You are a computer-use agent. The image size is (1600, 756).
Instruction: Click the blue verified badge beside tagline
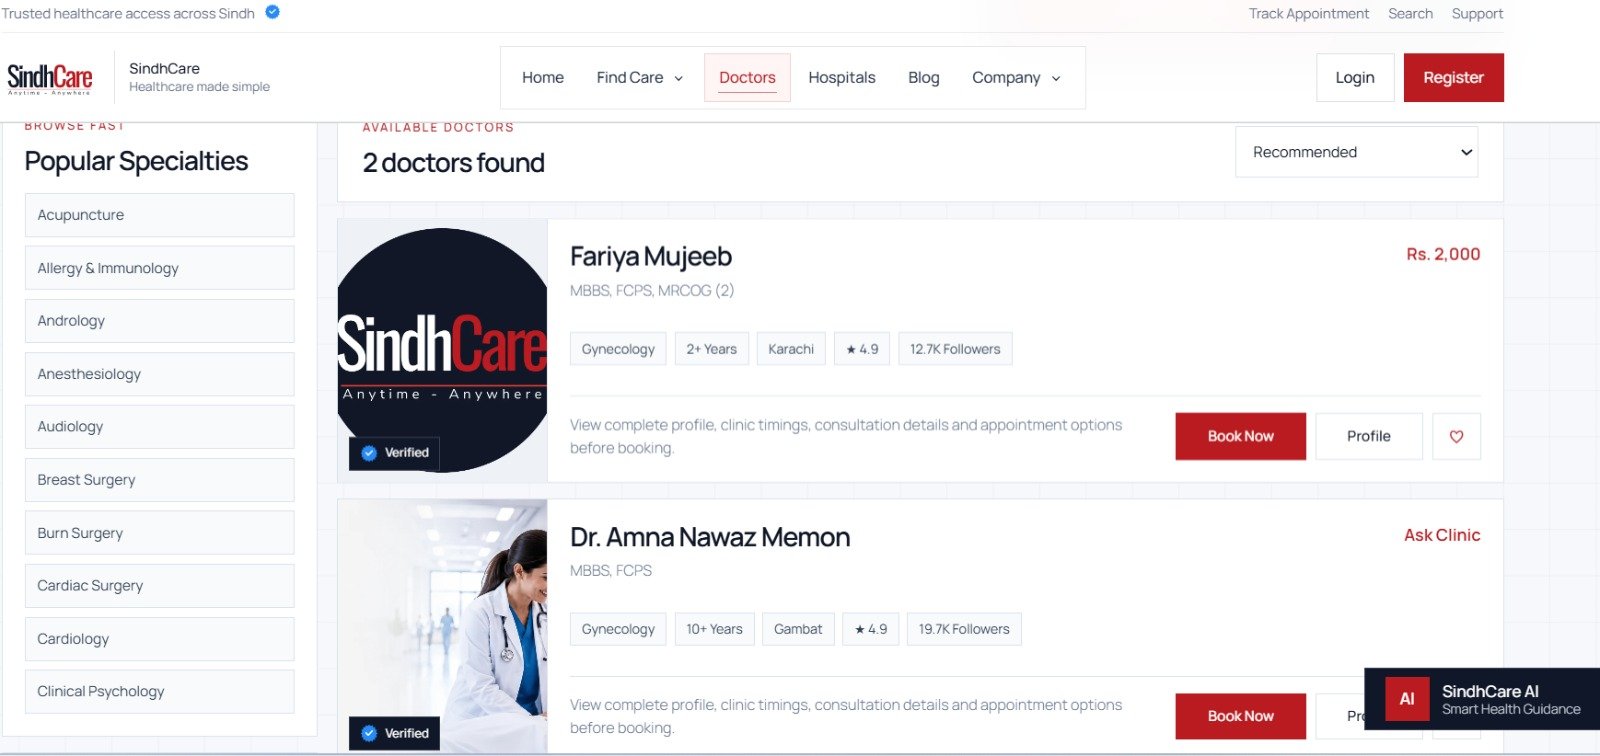click(272, 12)
